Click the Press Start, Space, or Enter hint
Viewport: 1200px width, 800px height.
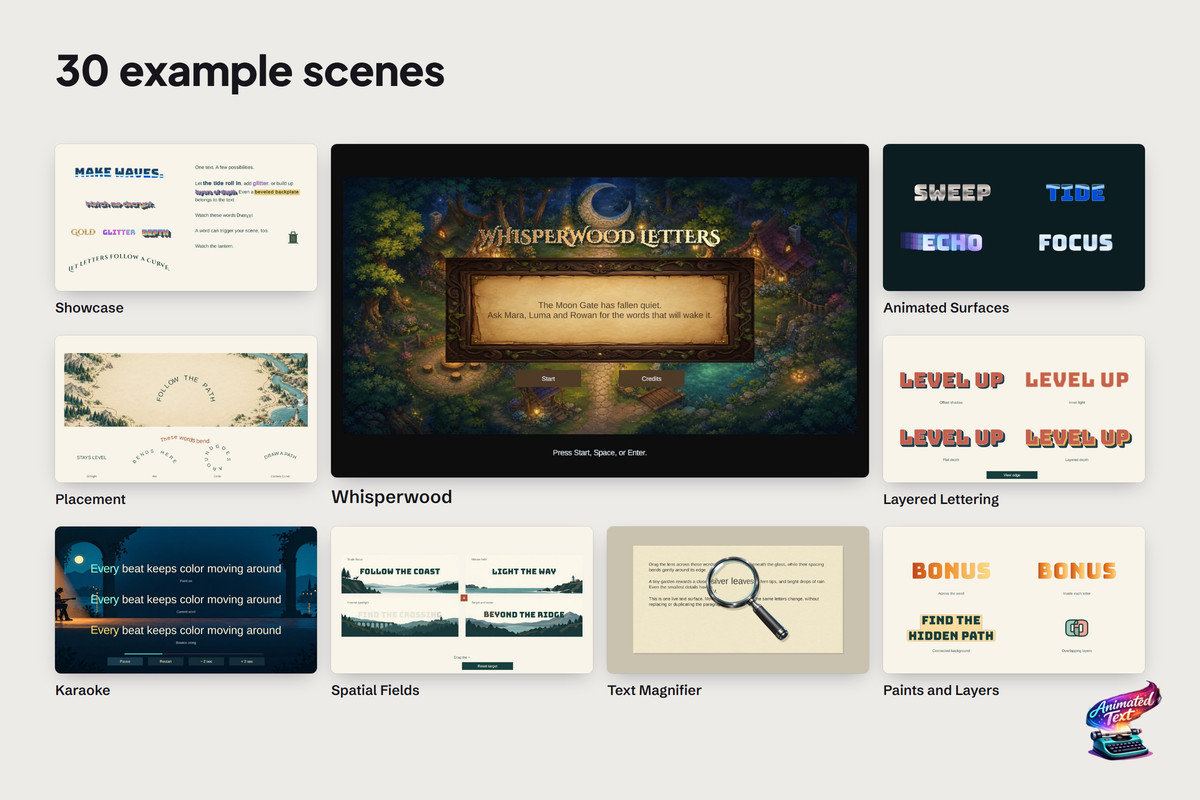coord(600,453)
